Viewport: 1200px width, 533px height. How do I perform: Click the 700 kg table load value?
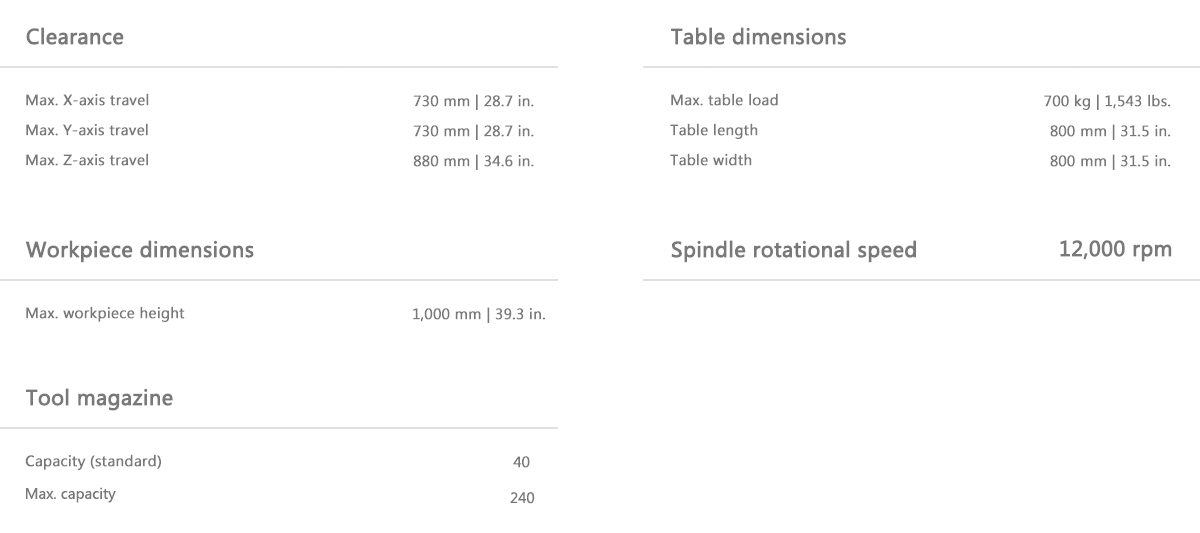(1107, 101)
